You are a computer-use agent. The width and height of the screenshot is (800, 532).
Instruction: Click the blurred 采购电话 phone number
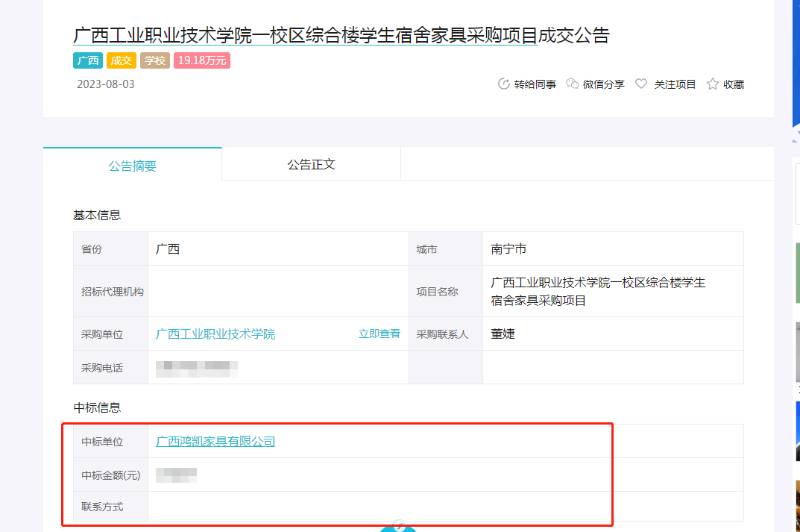click(x=197, y=368)
